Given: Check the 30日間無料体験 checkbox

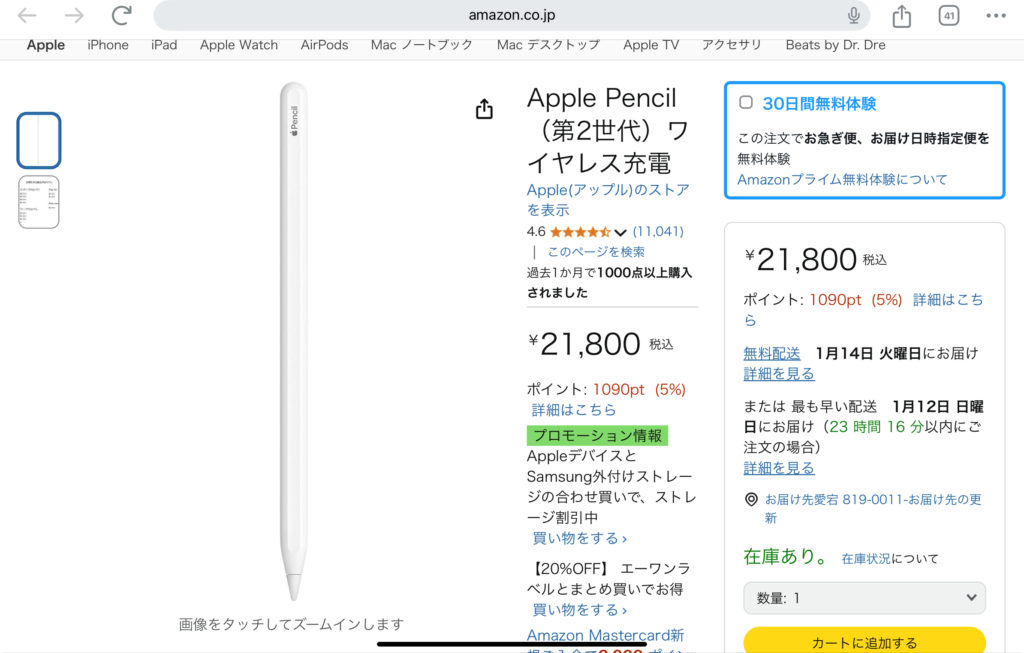Looking at the screenshot, I should (x=746, y=103).
